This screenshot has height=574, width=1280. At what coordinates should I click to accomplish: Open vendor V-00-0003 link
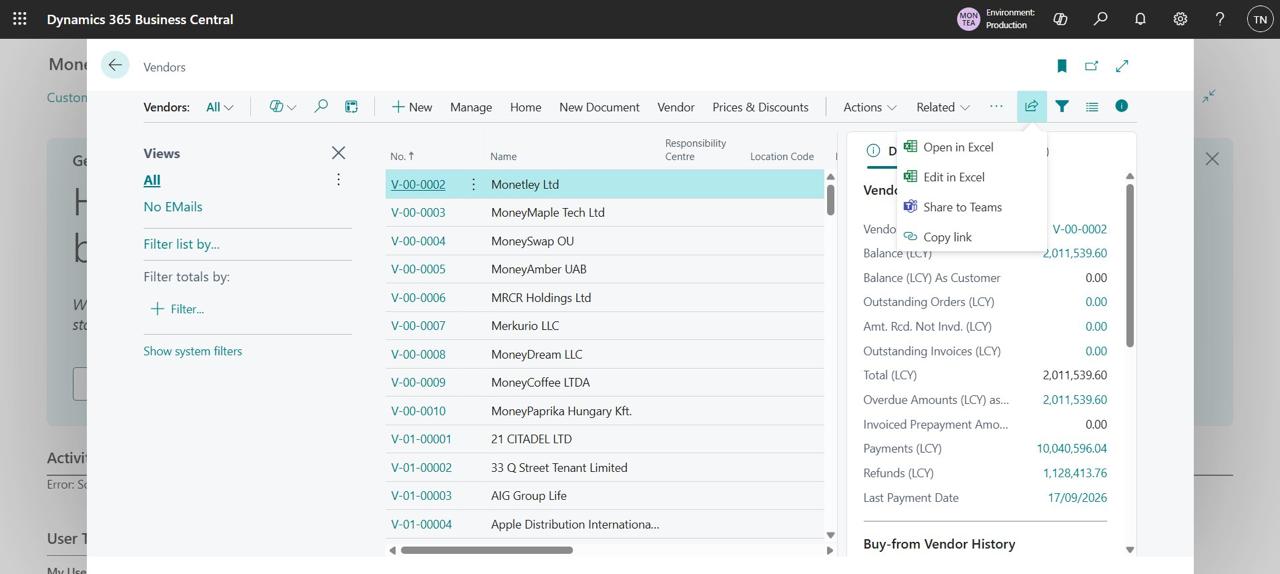418,212
